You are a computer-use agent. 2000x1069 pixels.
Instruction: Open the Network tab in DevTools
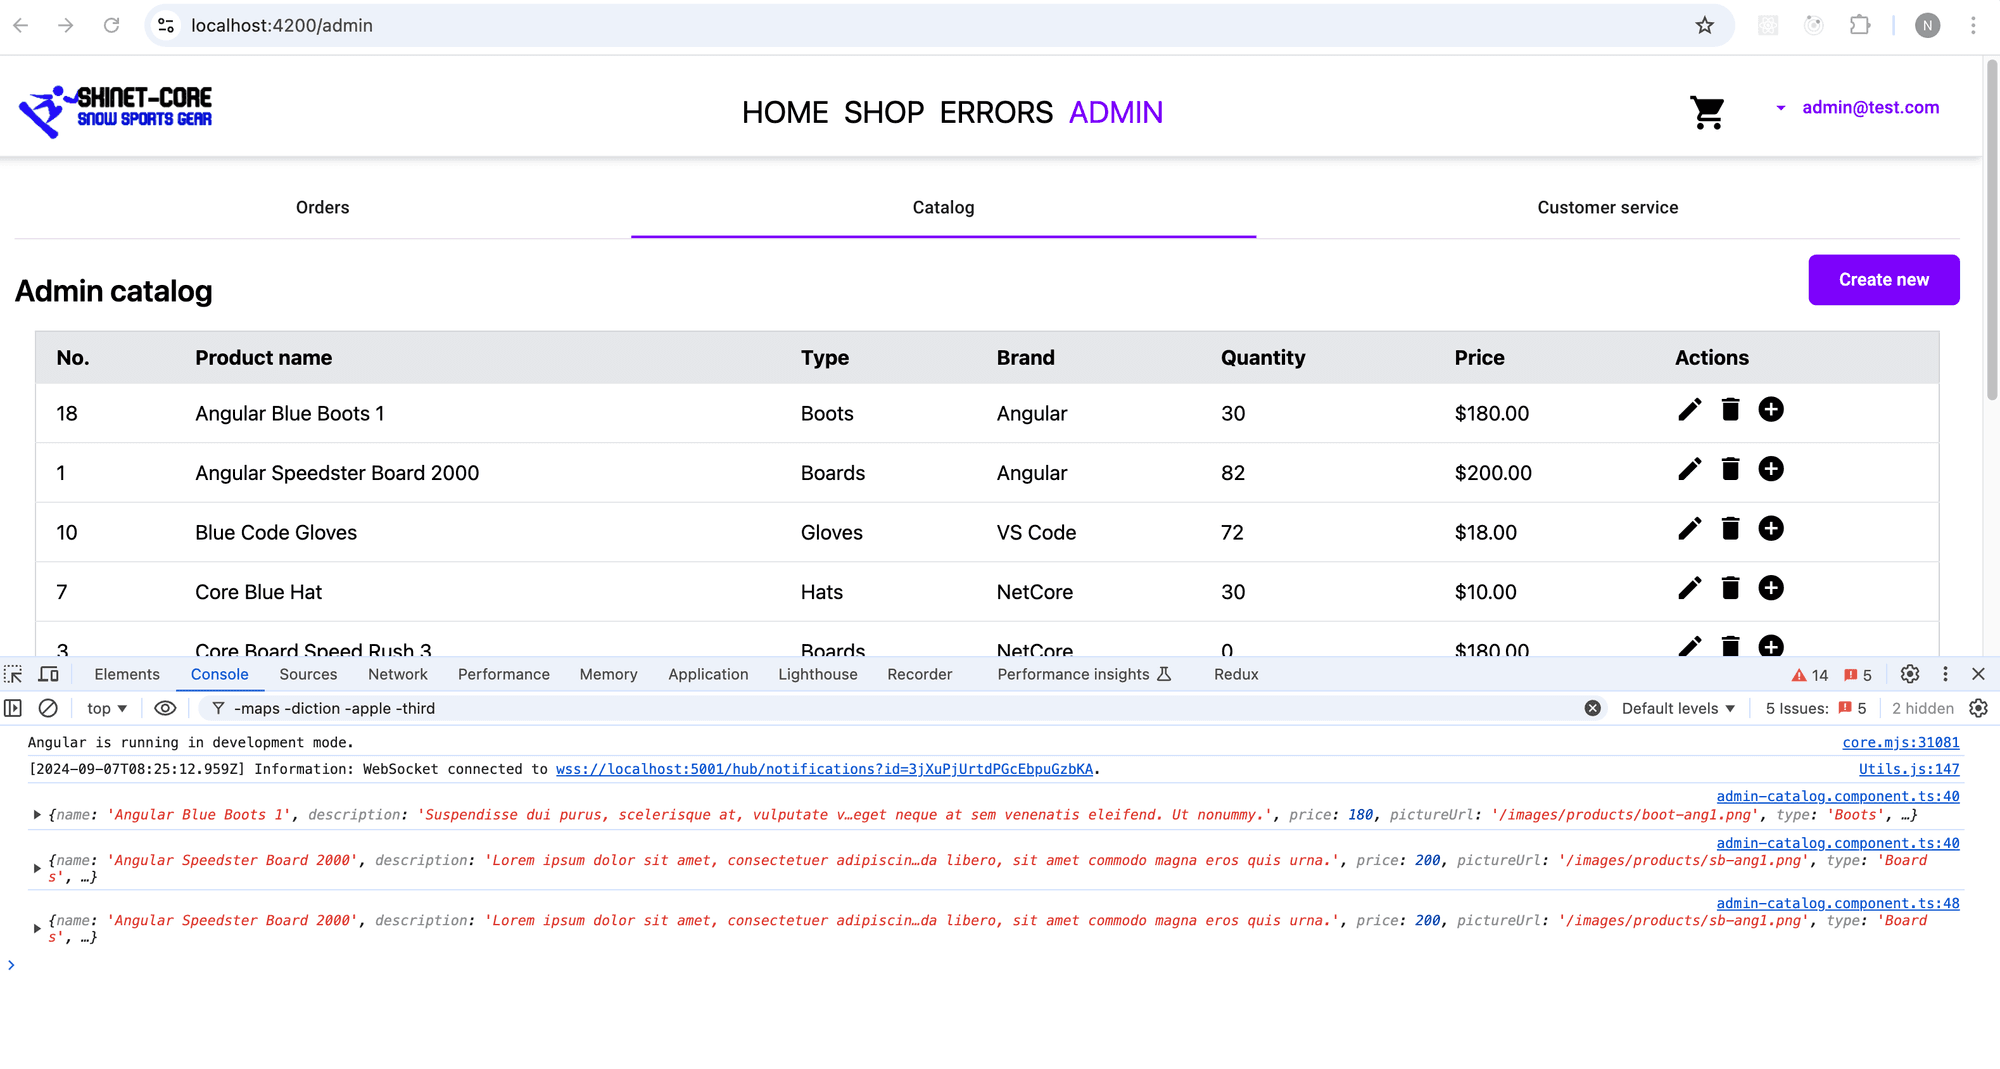[397, 674]
